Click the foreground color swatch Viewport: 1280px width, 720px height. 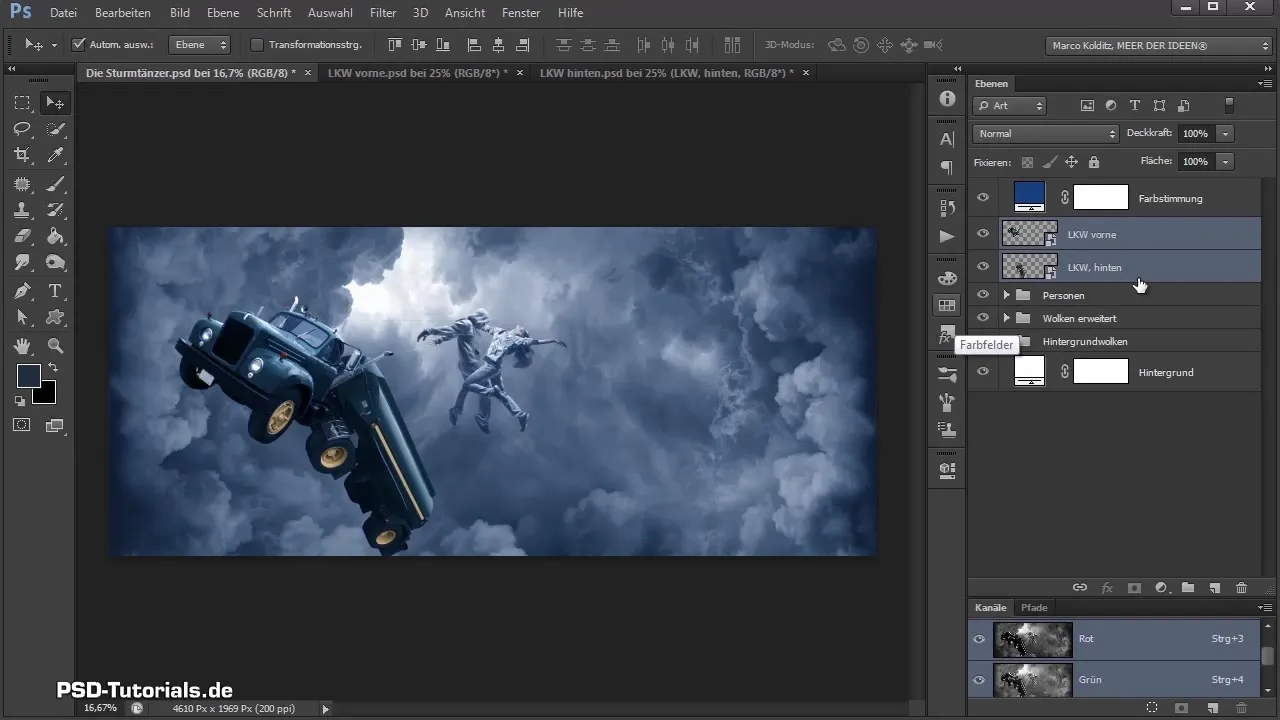pos(28,376)
